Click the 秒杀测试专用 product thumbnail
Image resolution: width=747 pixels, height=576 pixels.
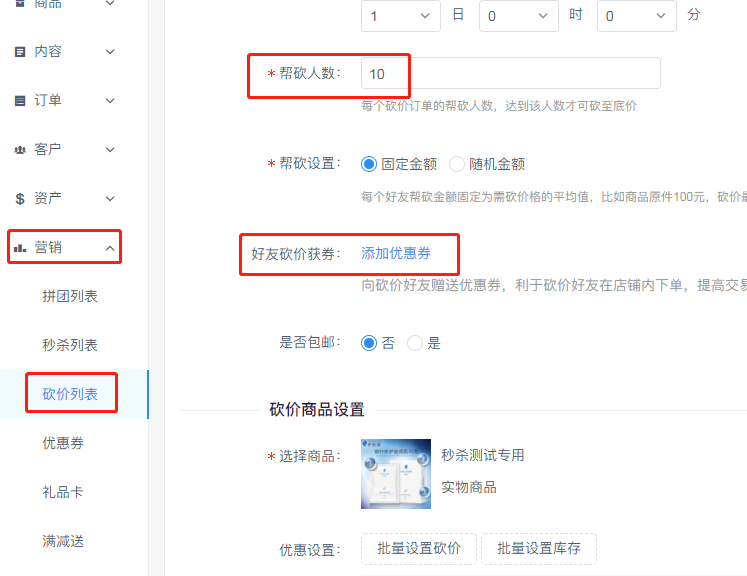click(x=396, y=474)
